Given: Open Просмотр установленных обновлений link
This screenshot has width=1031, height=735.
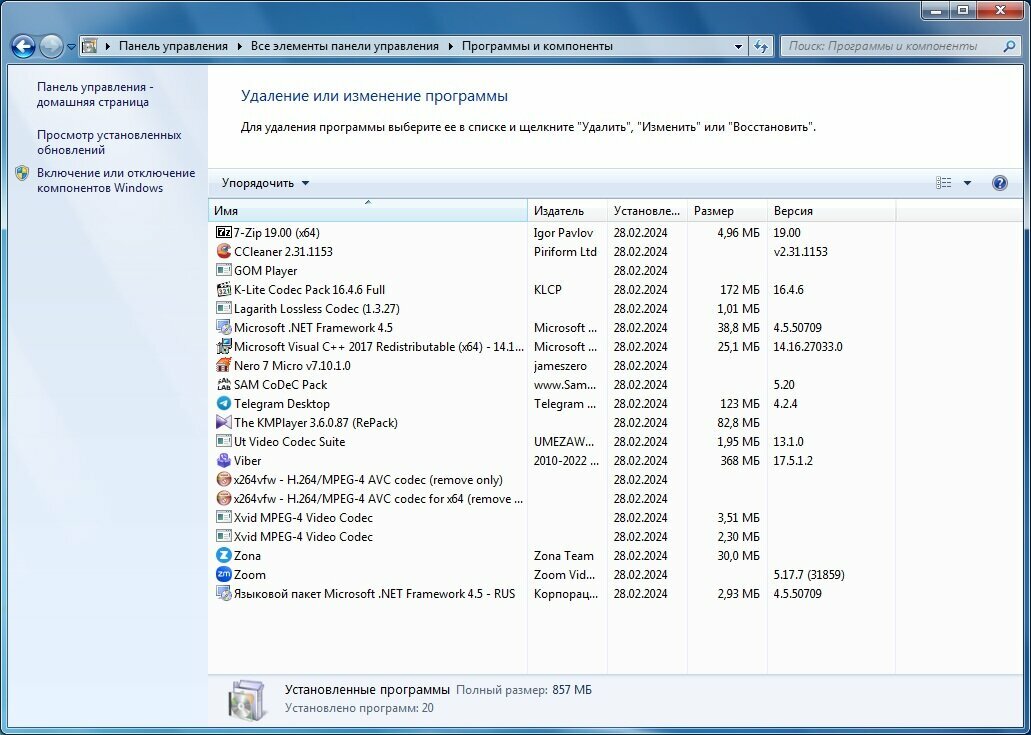Looking at the screenshot, I should point(109,142).
